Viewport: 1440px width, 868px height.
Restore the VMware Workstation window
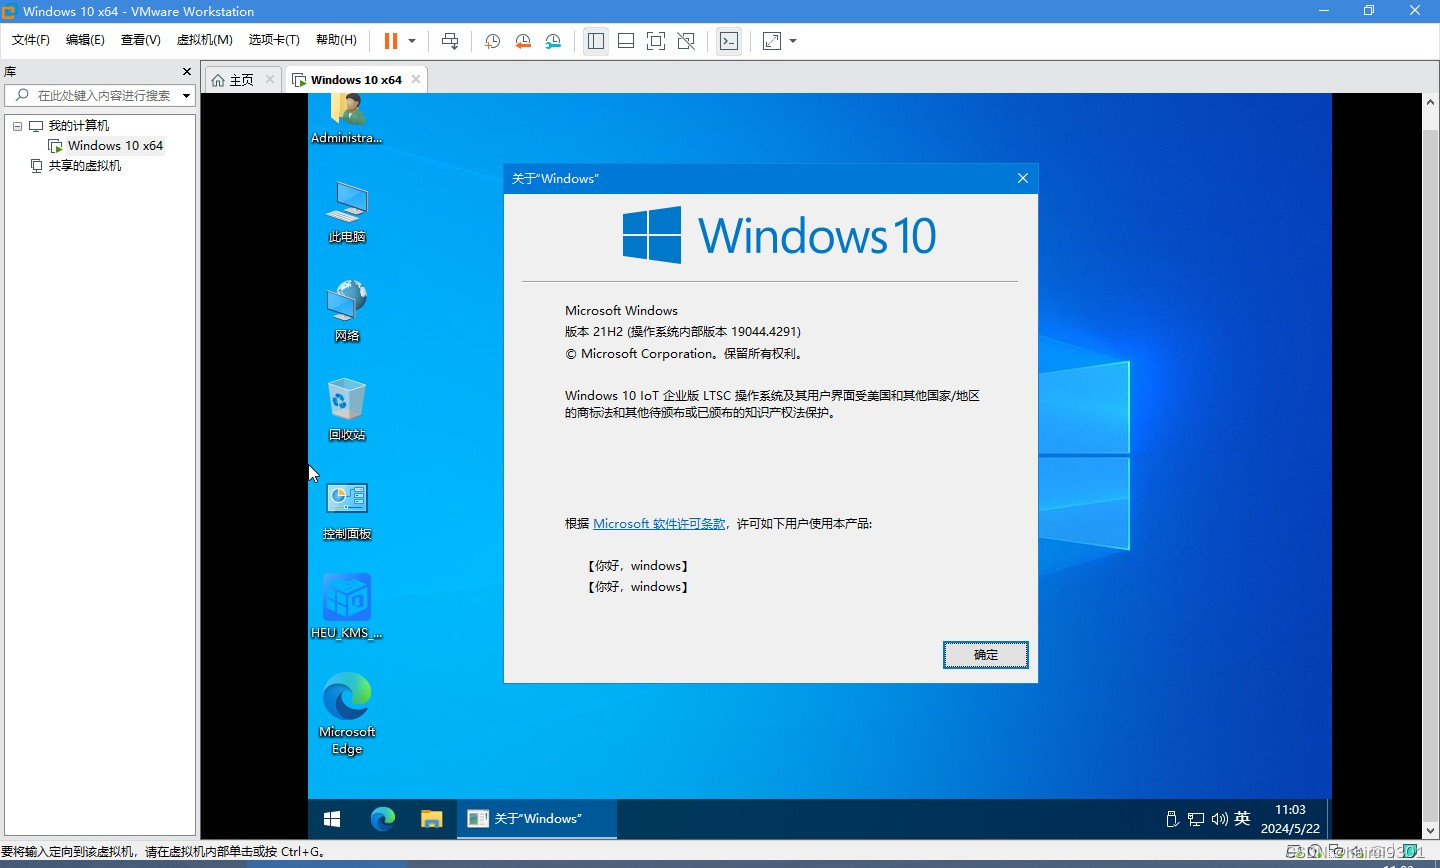[1369, 11]
